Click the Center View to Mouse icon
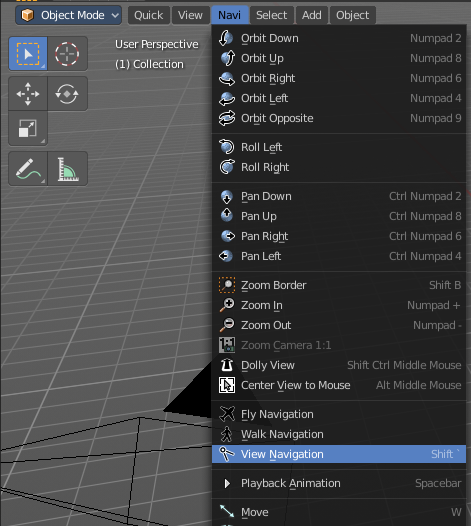 tap(227, 385)
